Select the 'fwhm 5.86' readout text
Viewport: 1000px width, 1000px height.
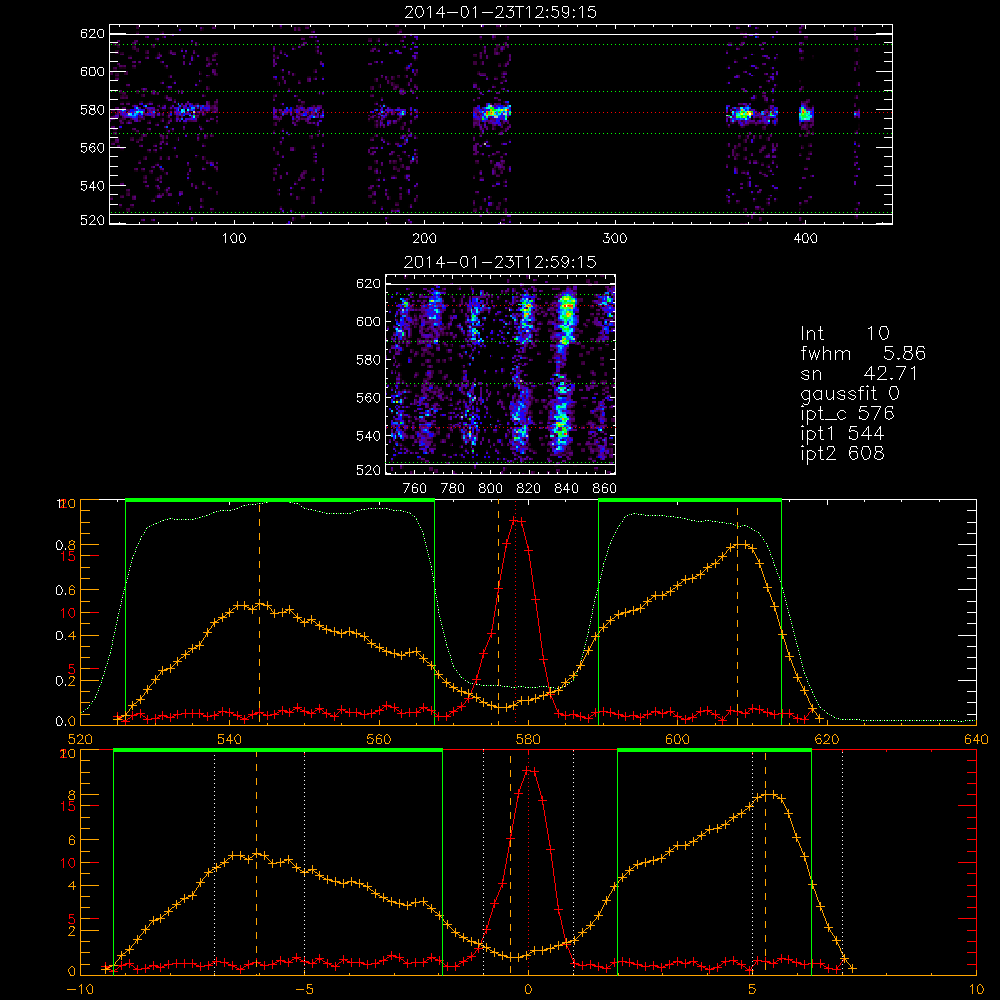pos(863,353)
